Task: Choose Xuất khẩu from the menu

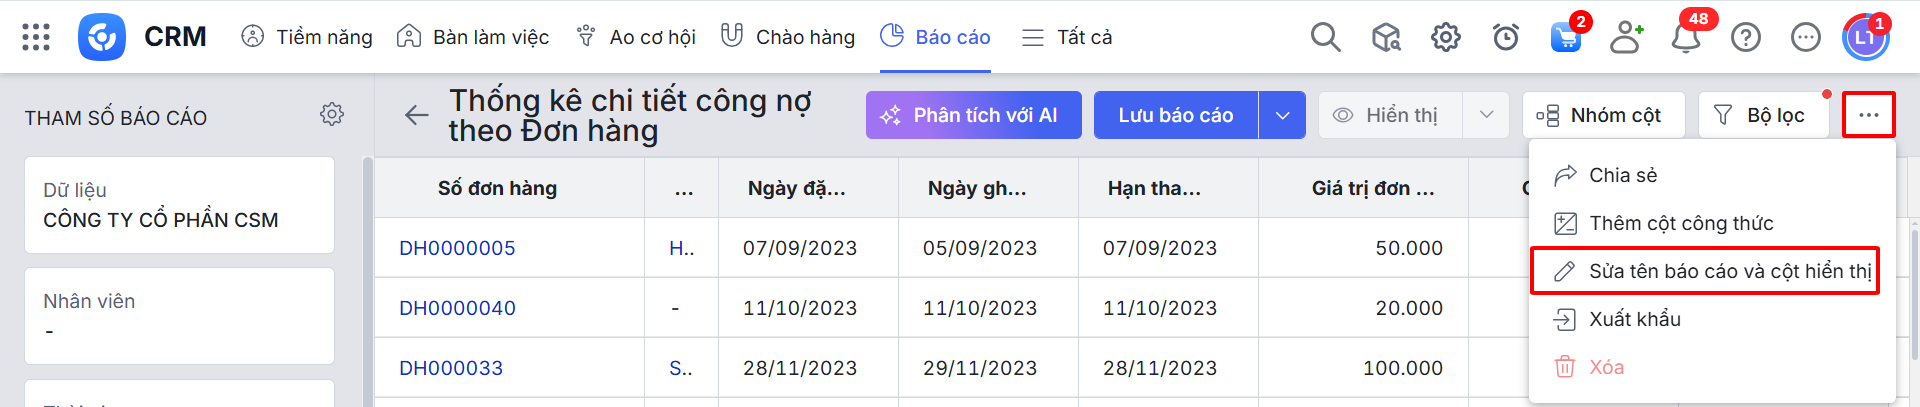Action: tap(1634, 319)
